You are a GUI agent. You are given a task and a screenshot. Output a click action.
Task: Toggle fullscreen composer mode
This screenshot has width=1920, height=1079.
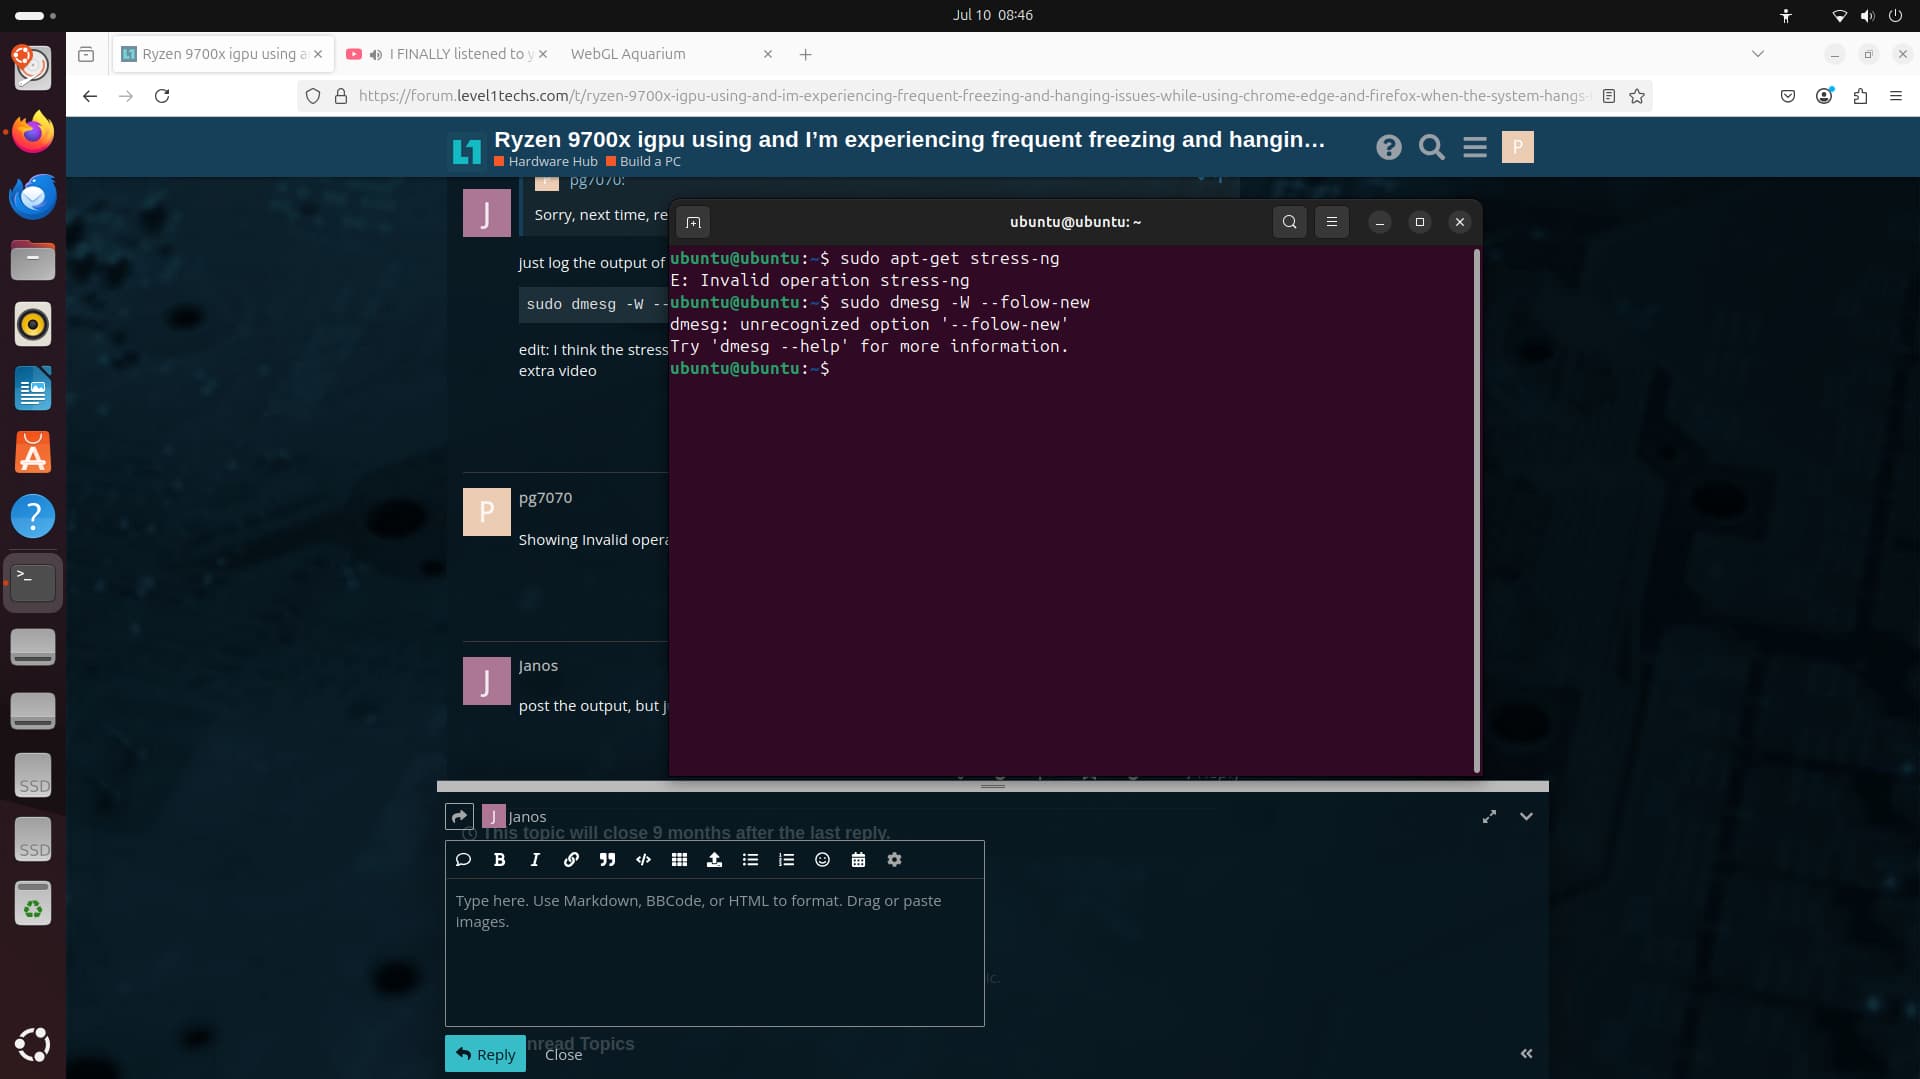(x=1489, y=817)
